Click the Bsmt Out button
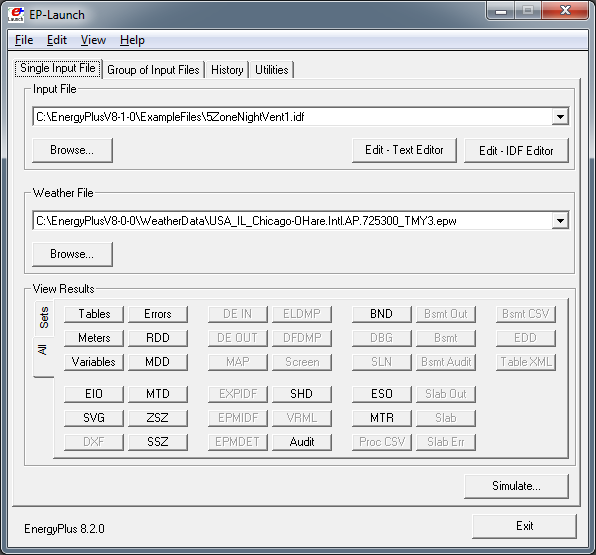 point(446,314)
